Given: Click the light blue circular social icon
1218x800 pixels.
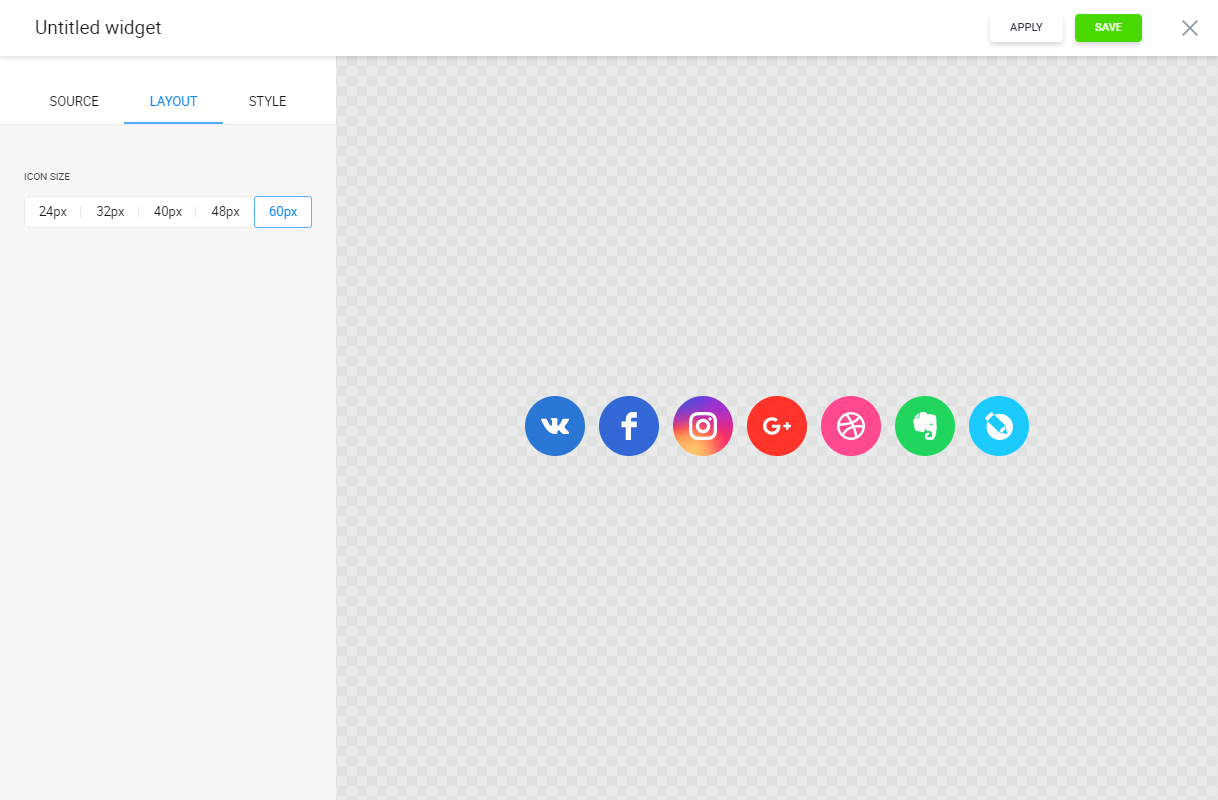Looking at the screenshot, I should coord(999,426).
